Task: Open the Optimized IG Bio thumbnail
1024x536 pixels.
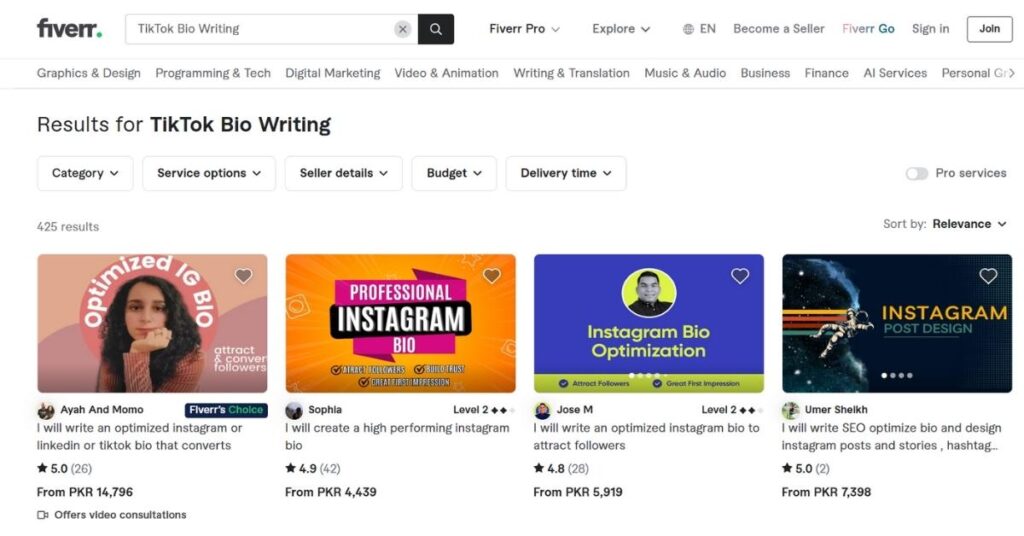Action: pos(152,323)
